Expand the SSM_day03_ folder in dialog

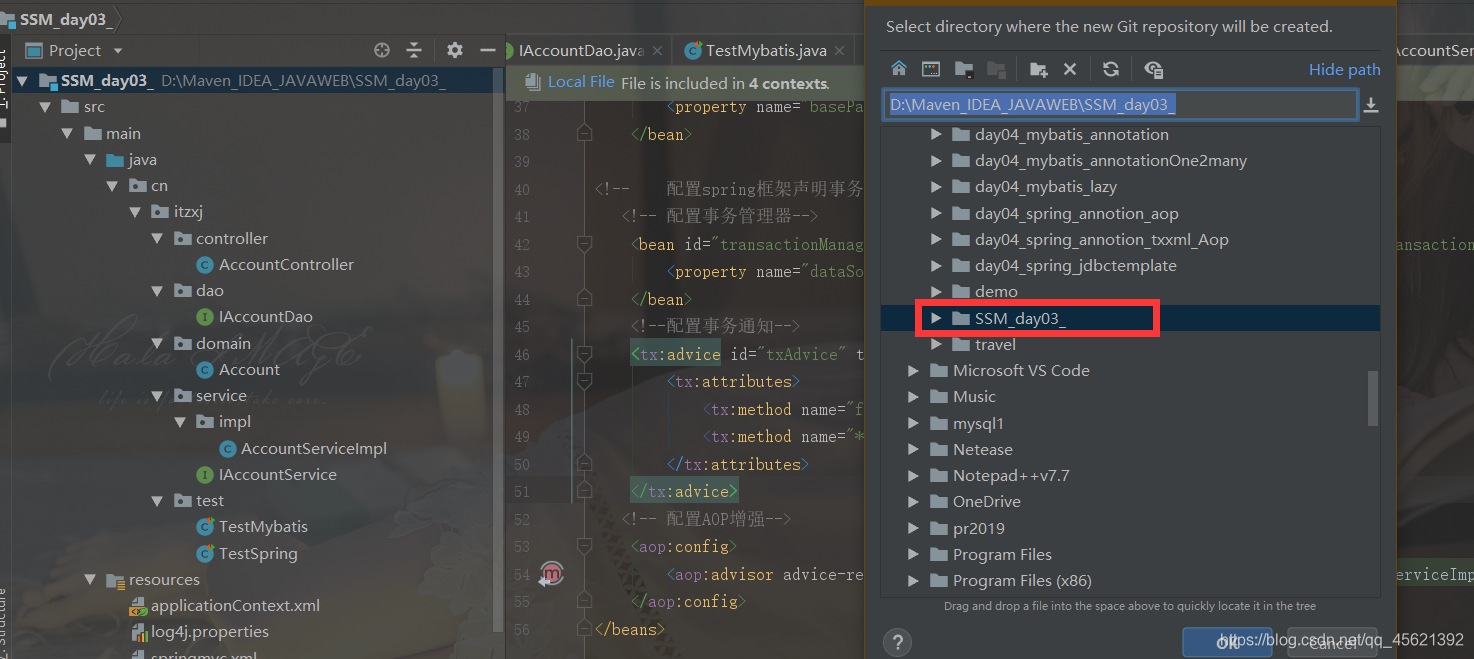tap(936, 318)
